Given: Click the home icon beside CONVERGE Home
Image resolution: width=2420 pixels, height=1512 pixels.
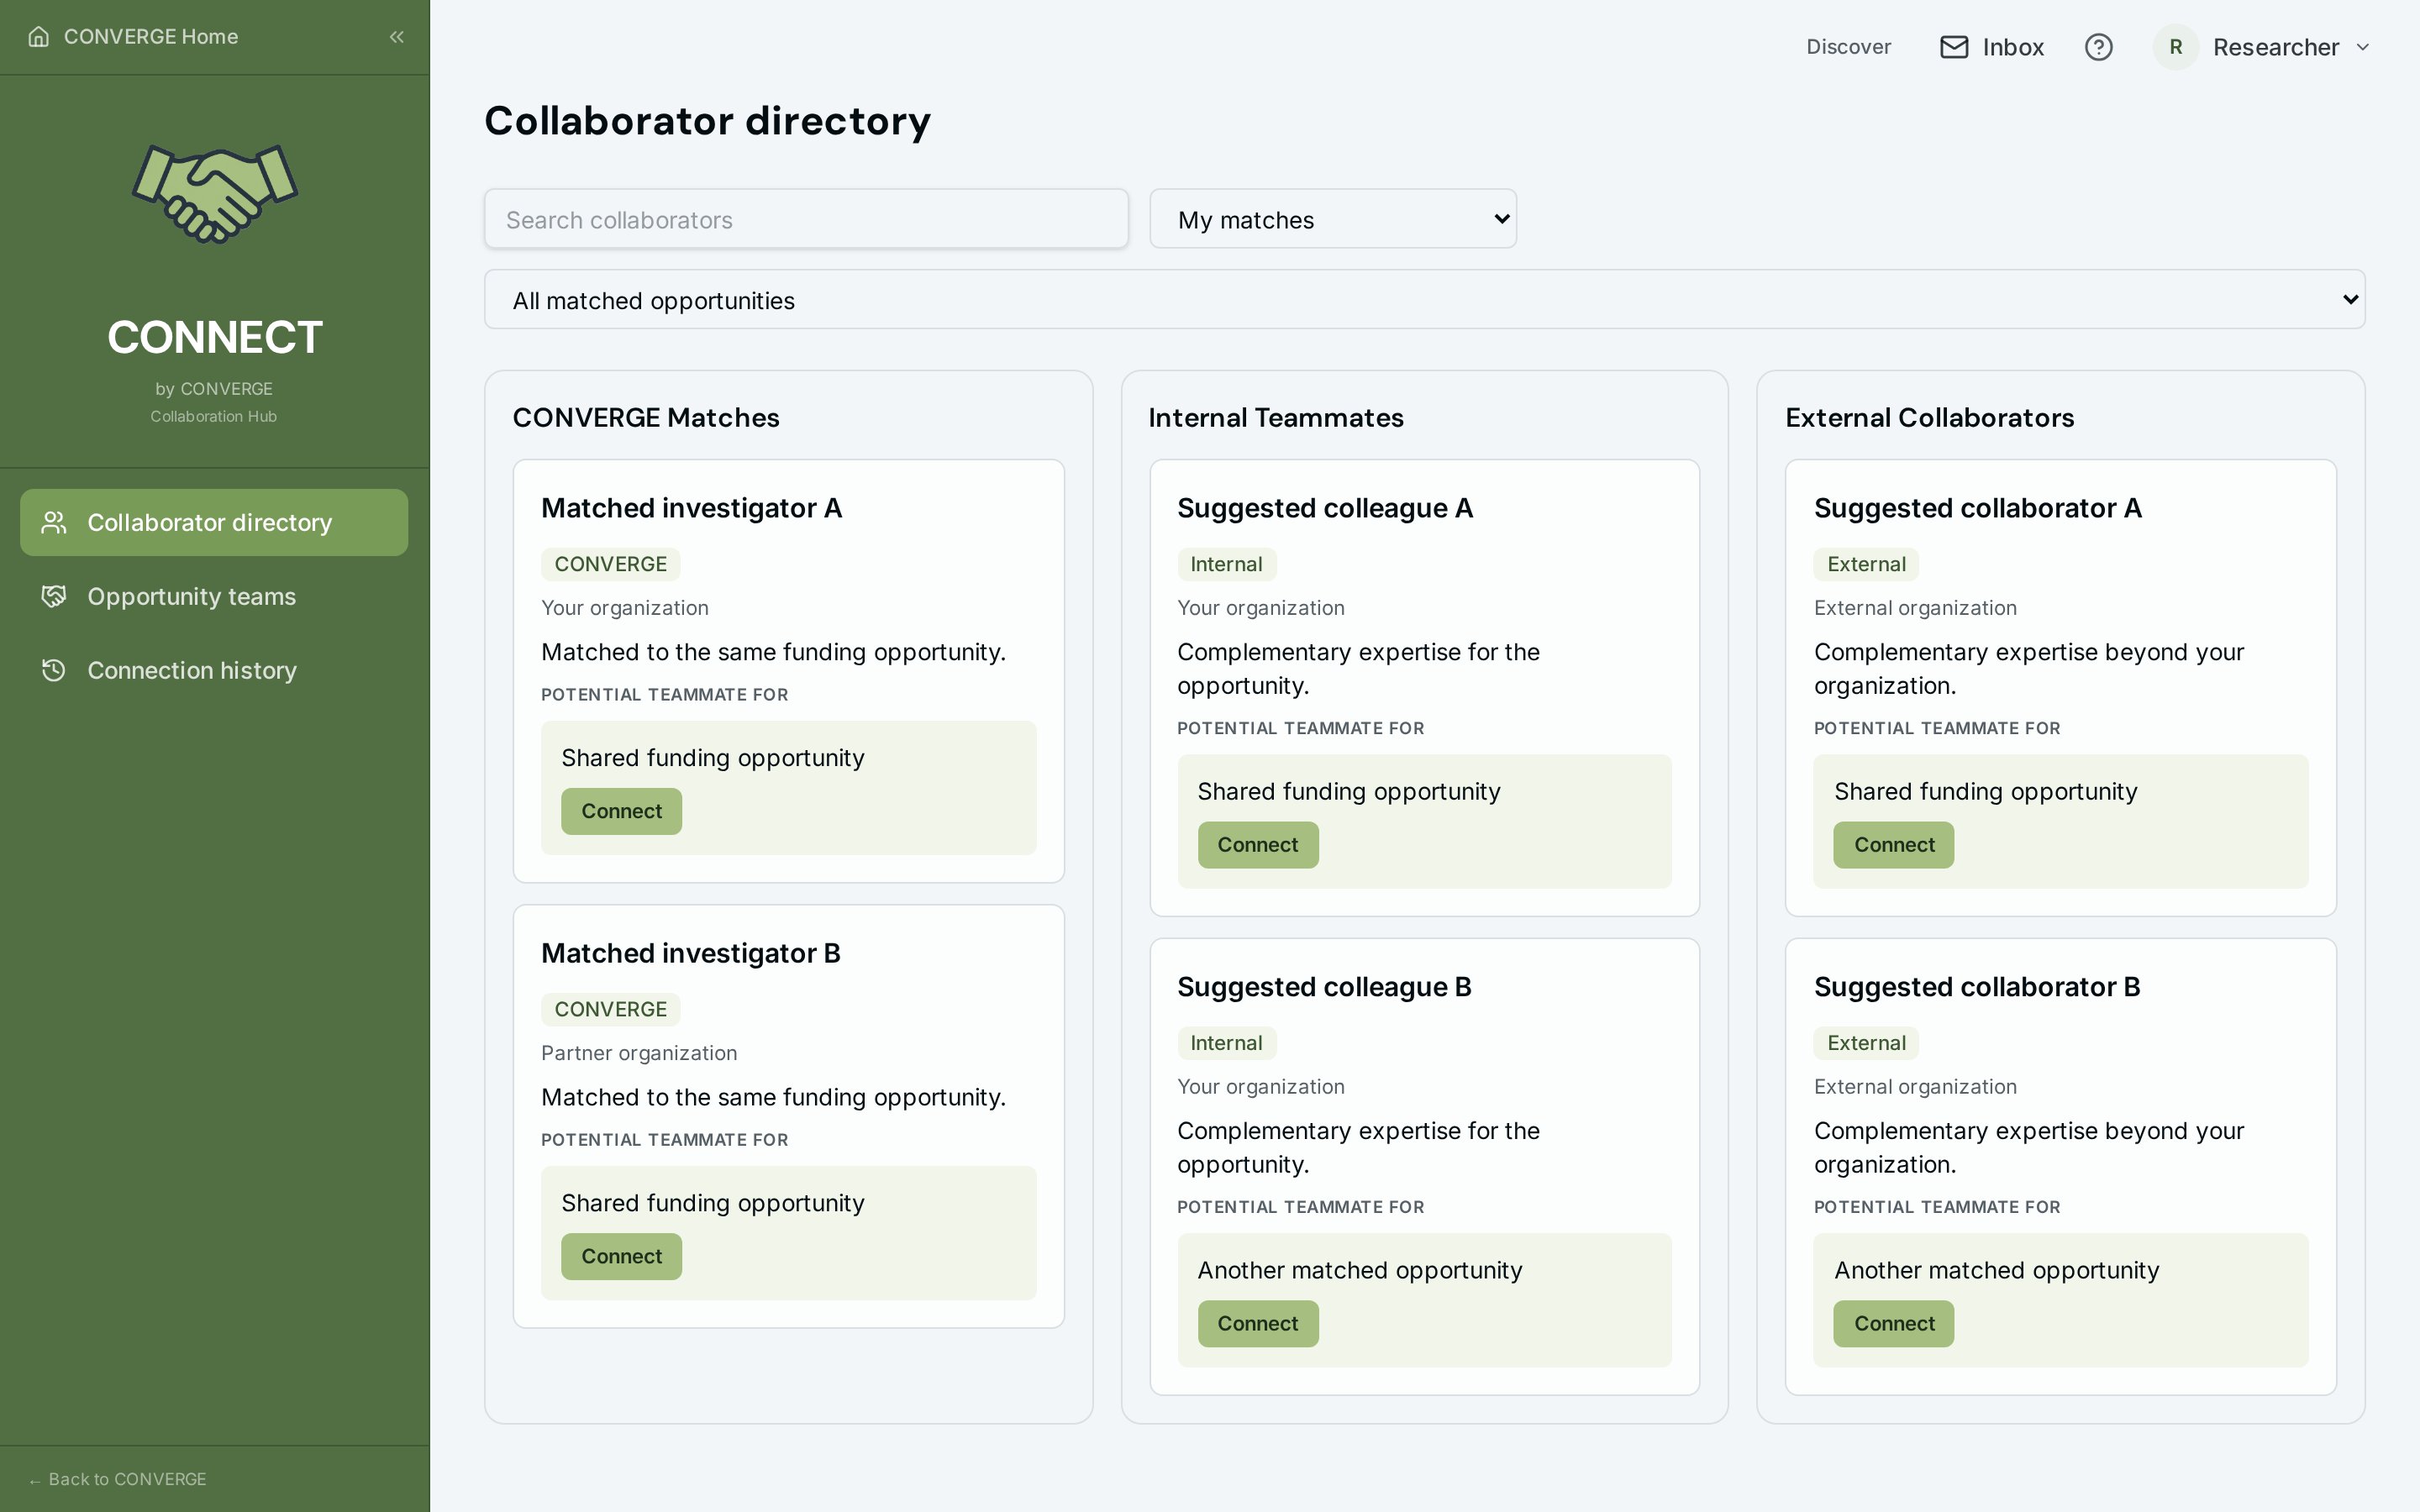Looking at the screenshot, I should click(x=39, y=37).
